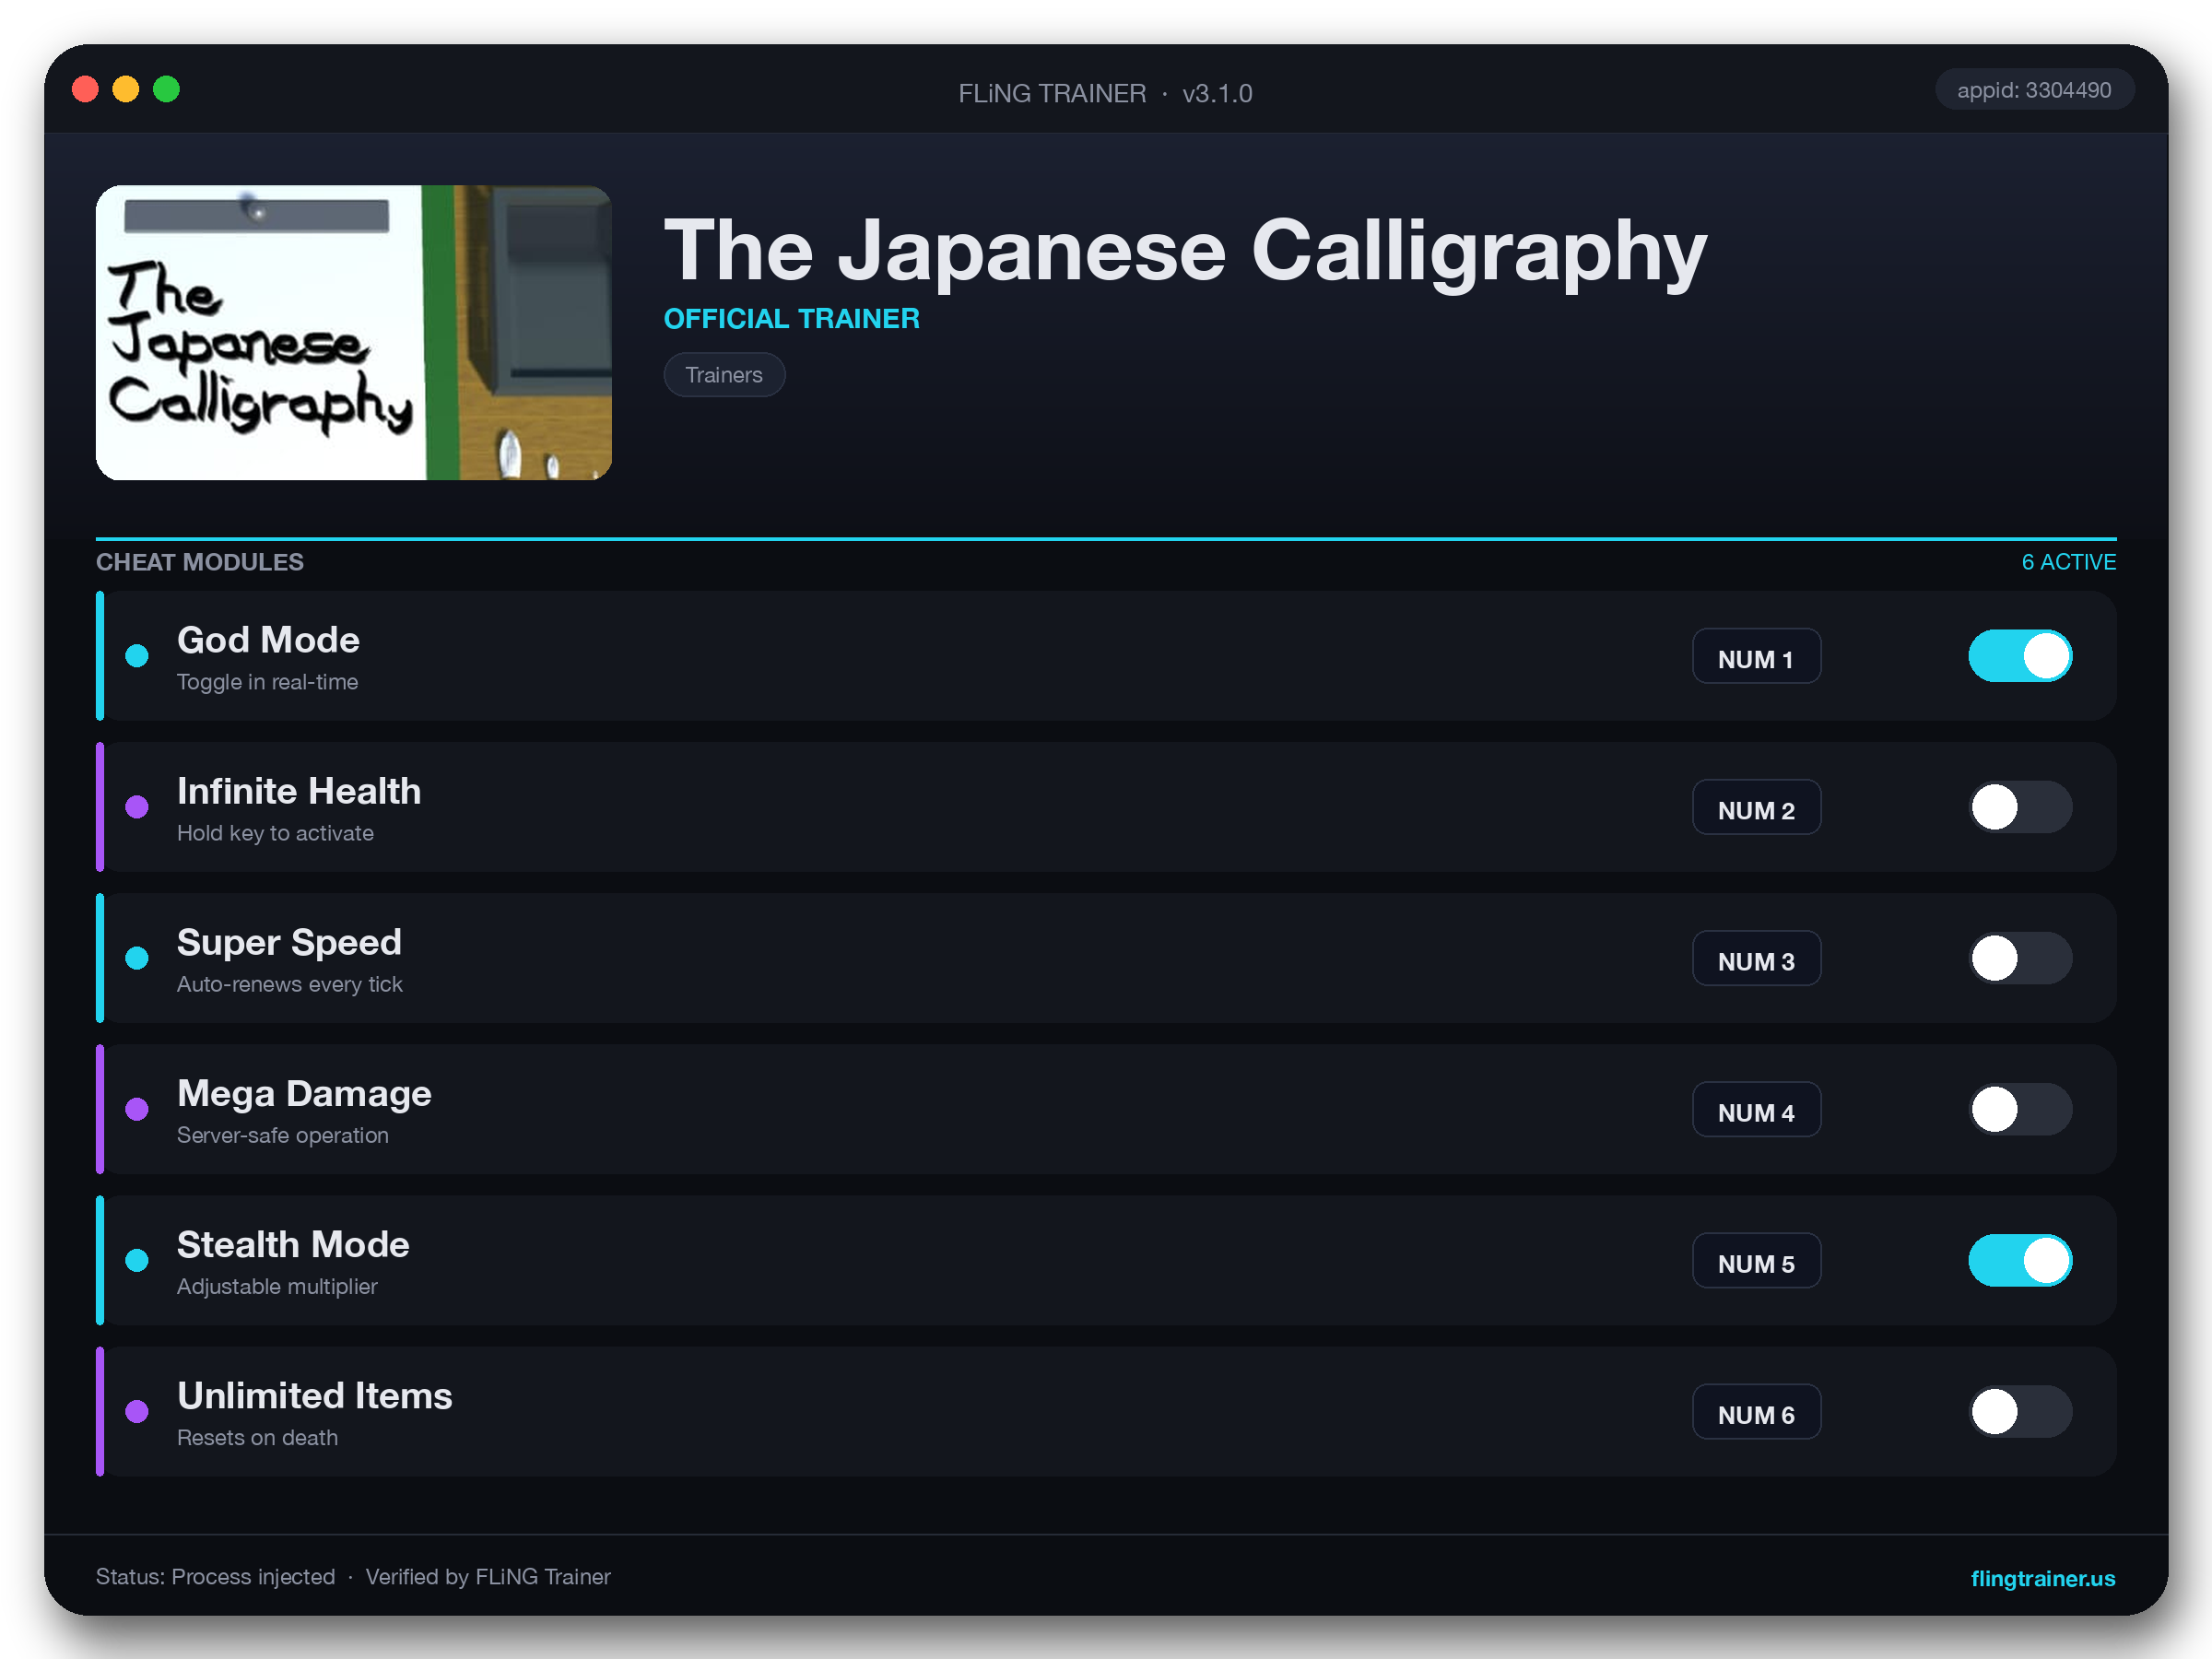Click Super Speed cyan status dot
The height and width of the screenshot is (1659, 2212).
[x=137, y=958]
